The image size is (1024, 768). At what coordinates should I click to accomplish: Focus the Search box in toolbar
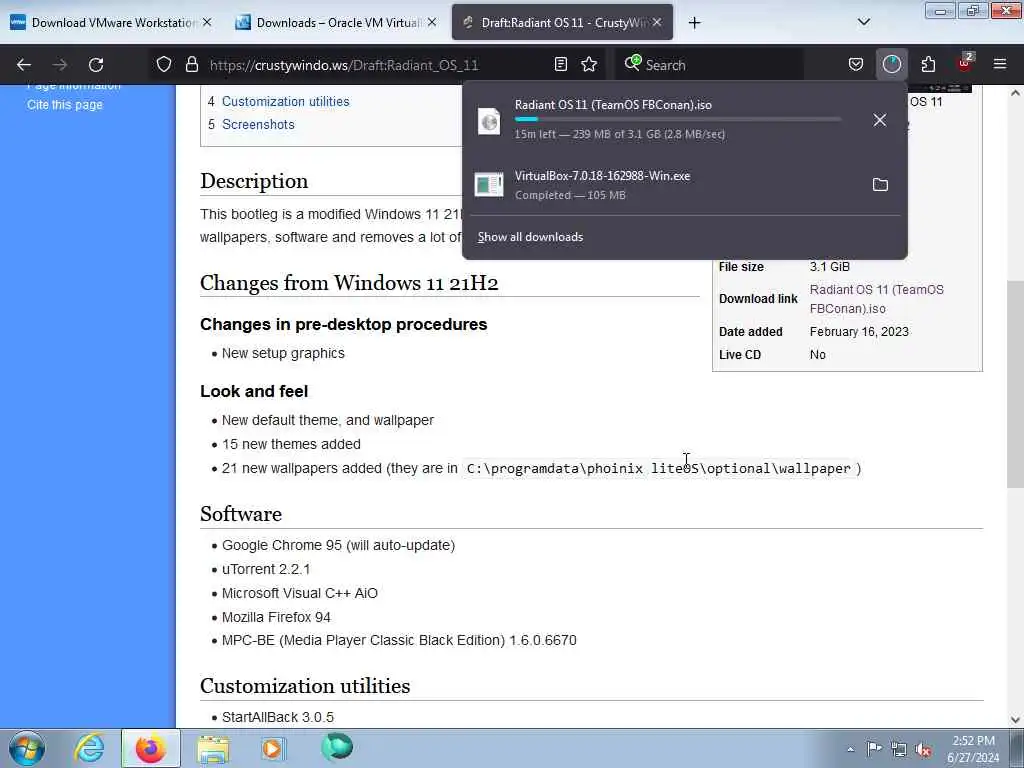pos(709,65)
